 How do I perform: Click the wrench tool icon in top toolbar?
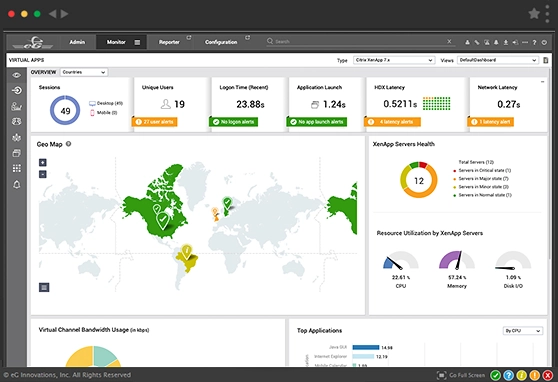(x=477, y=42)
